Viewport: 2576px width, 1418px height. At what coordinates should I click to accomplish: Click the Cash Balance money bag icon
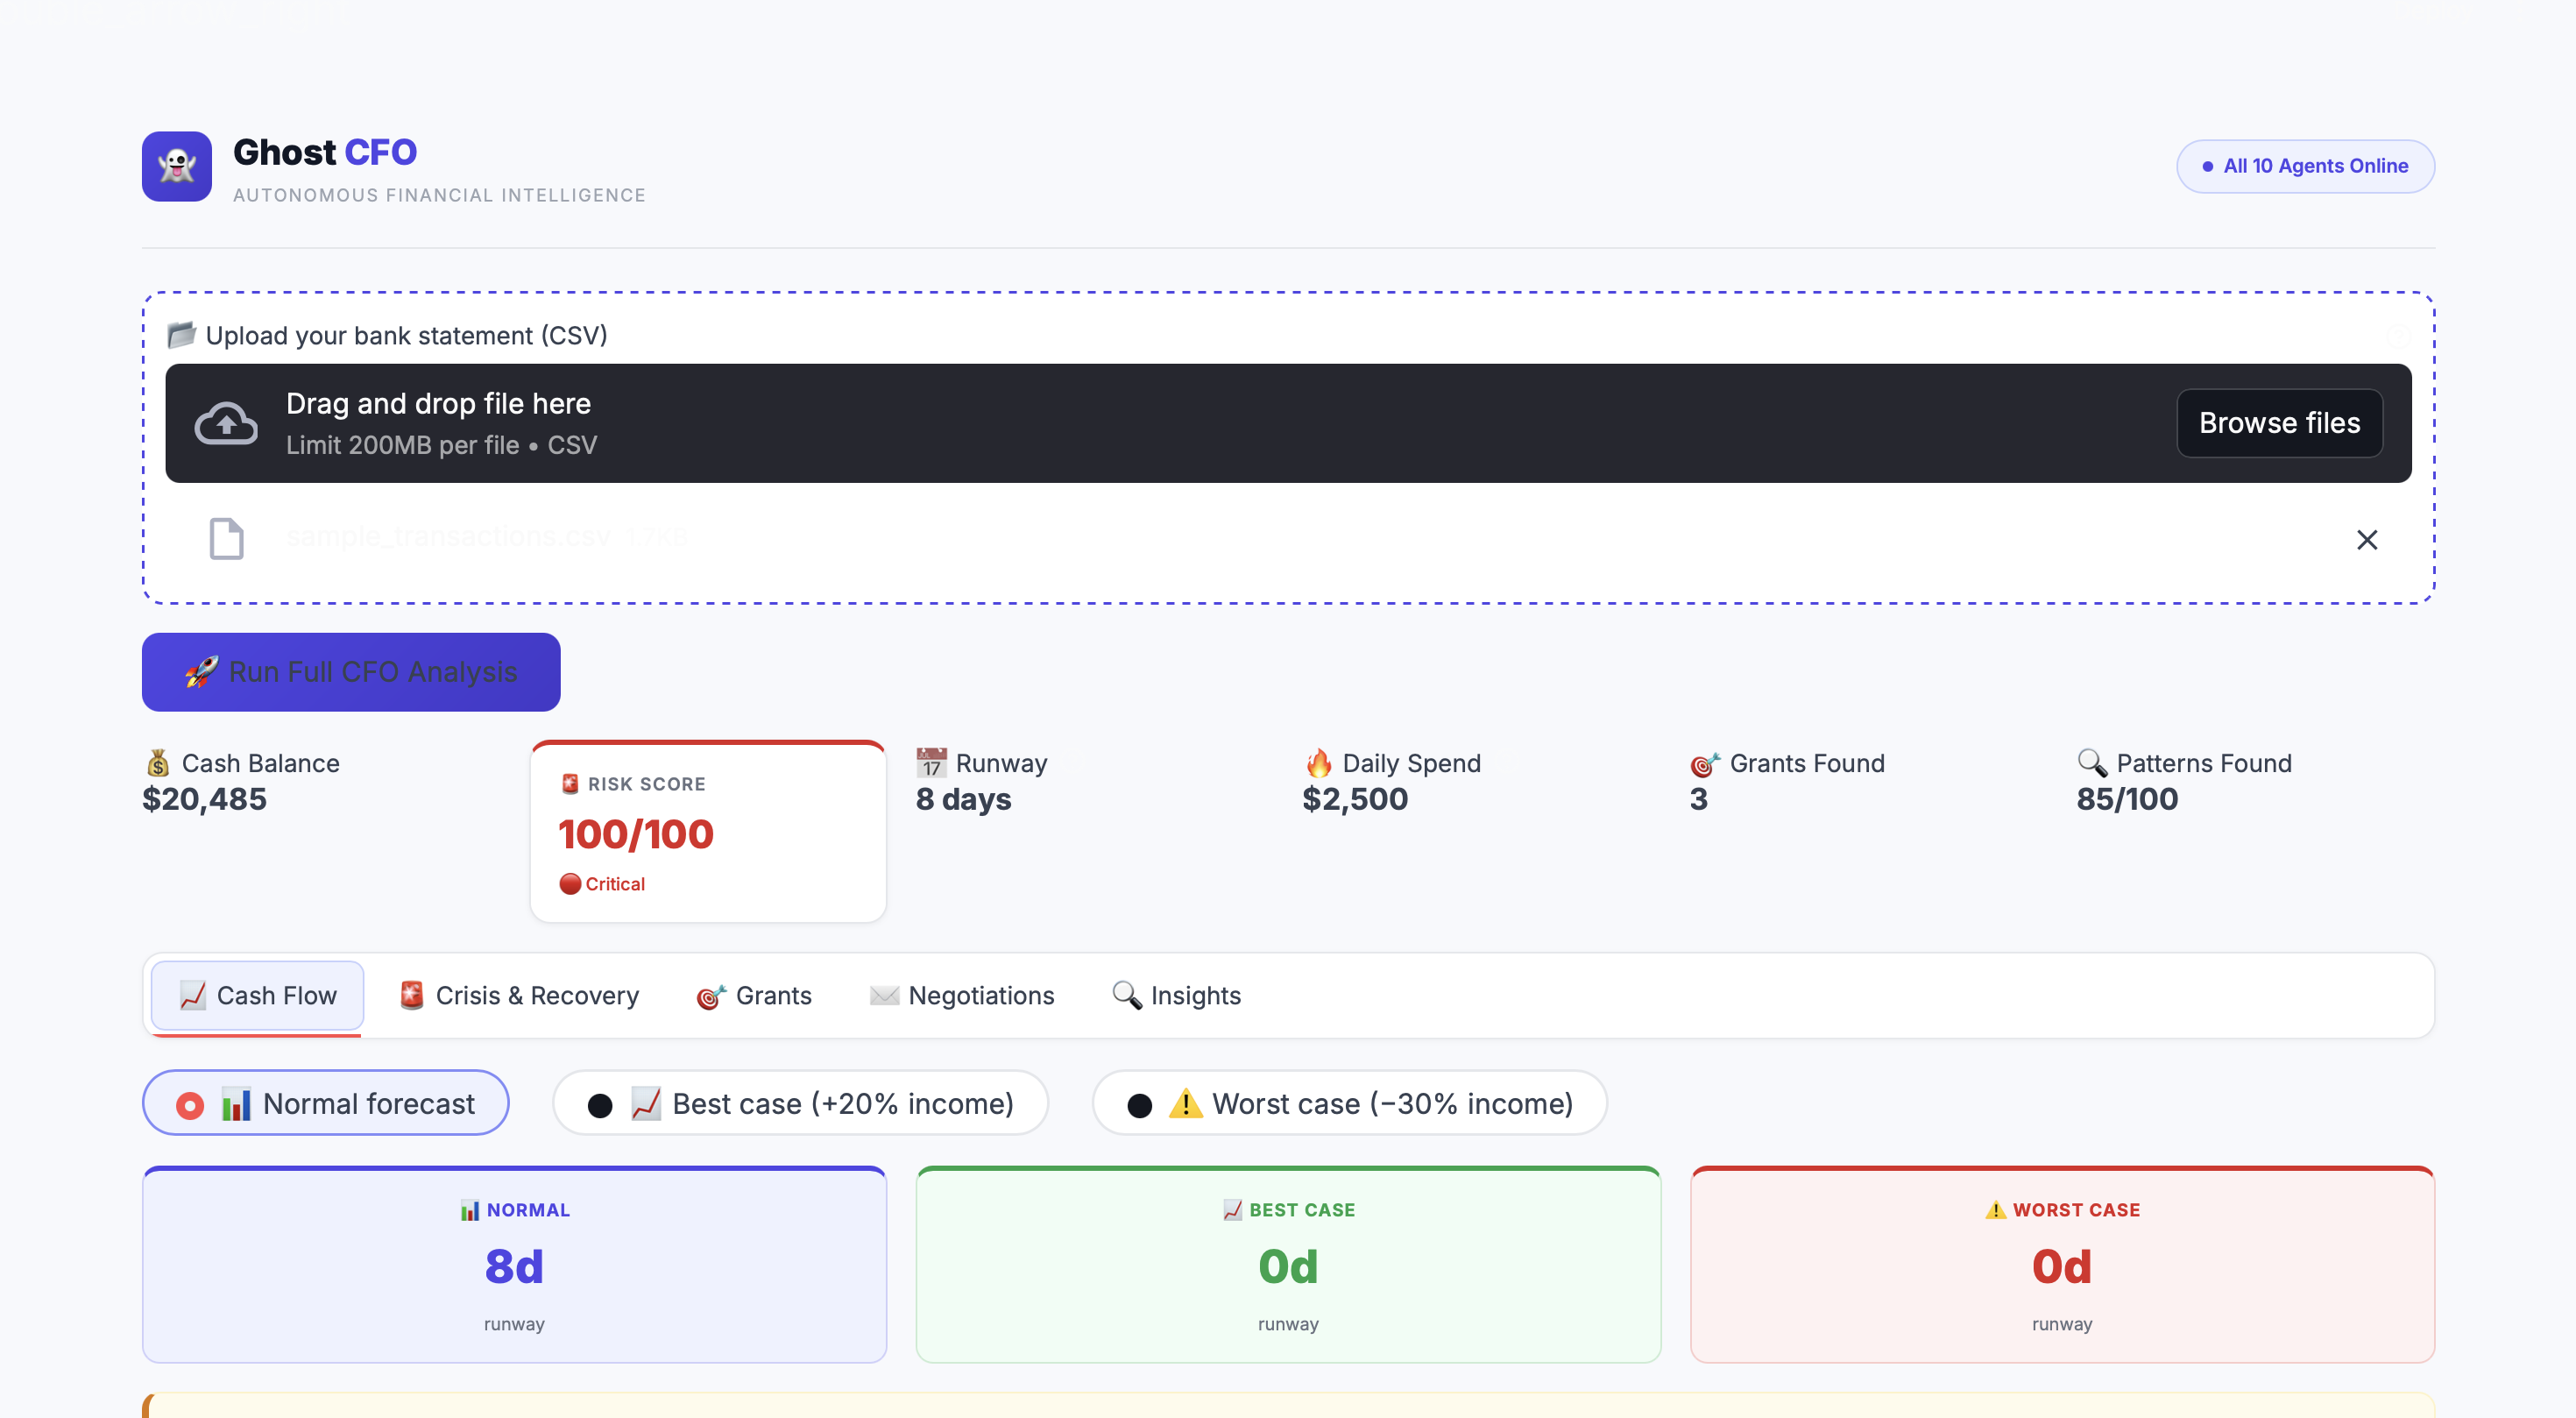point(158,763)
